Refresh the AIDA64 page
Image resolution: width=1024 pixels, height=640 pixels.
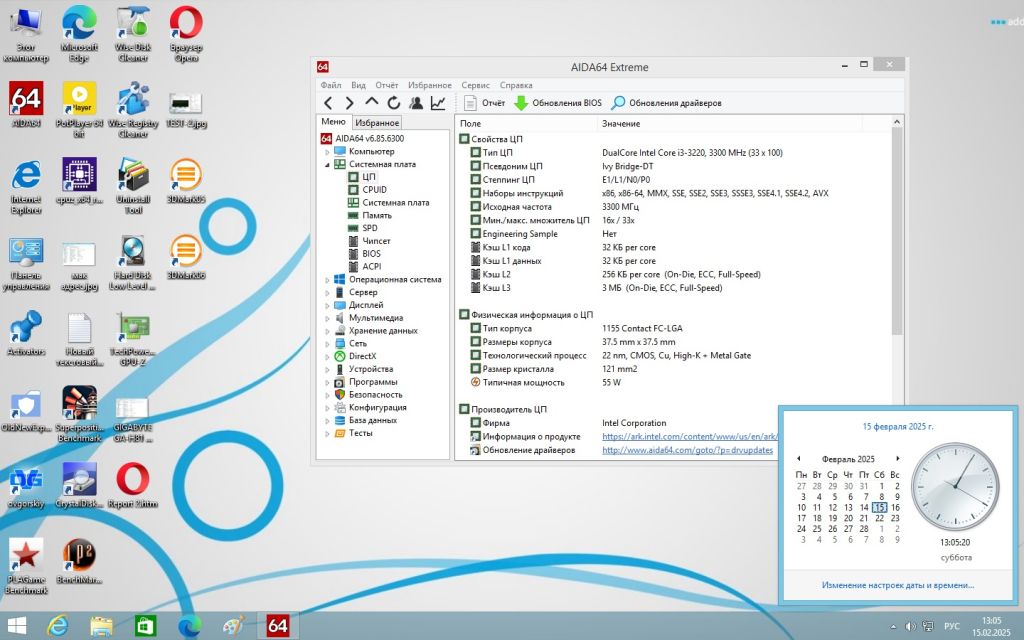click(393, 103)
